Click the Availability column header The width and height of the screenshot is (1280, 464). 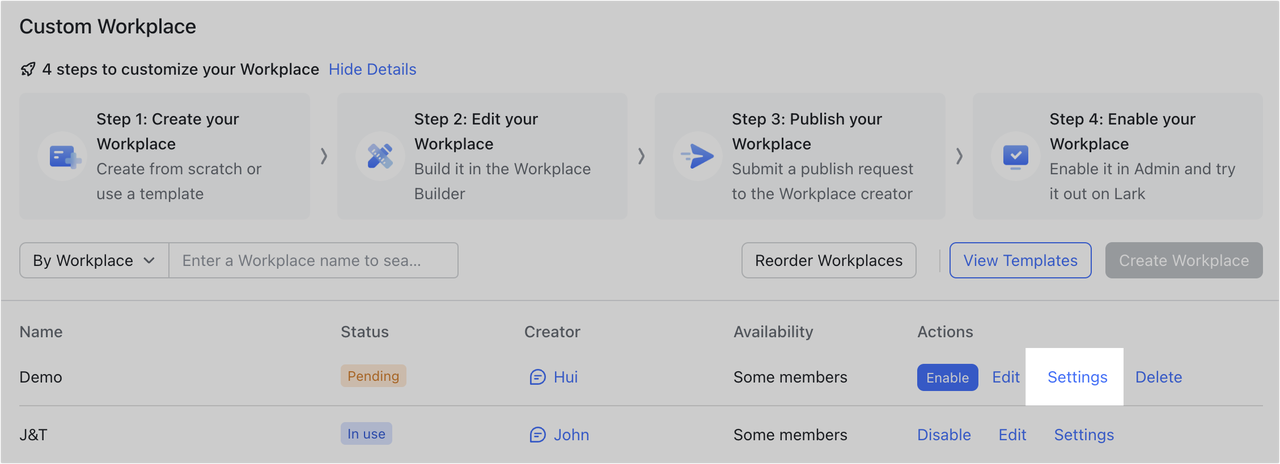click(773, 332)
